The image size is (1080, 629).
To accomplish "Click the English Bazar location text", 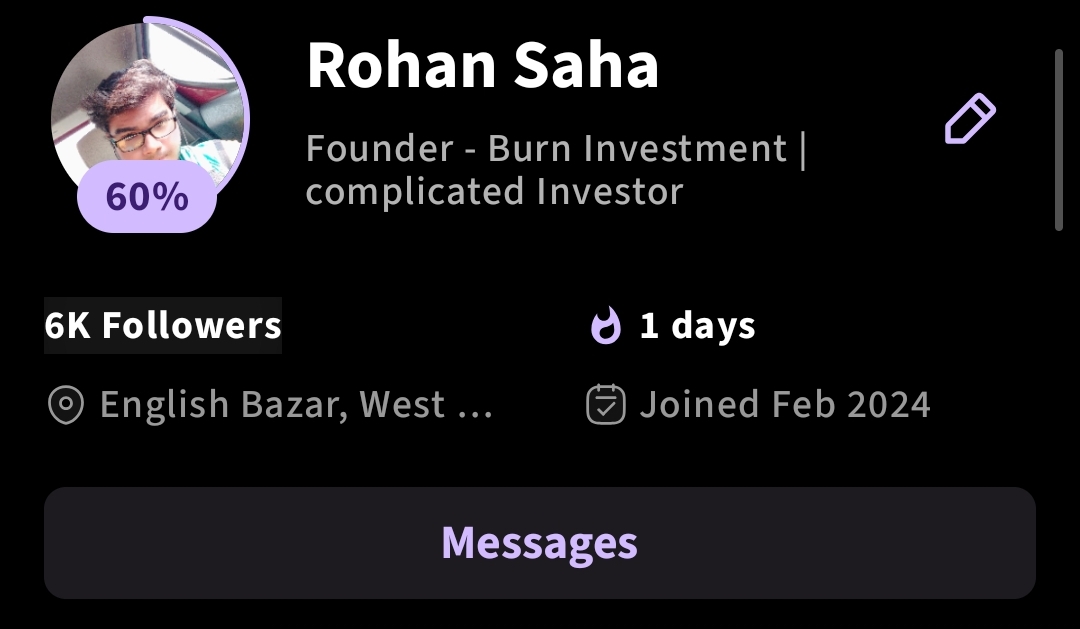I will (x=222, y=405).
